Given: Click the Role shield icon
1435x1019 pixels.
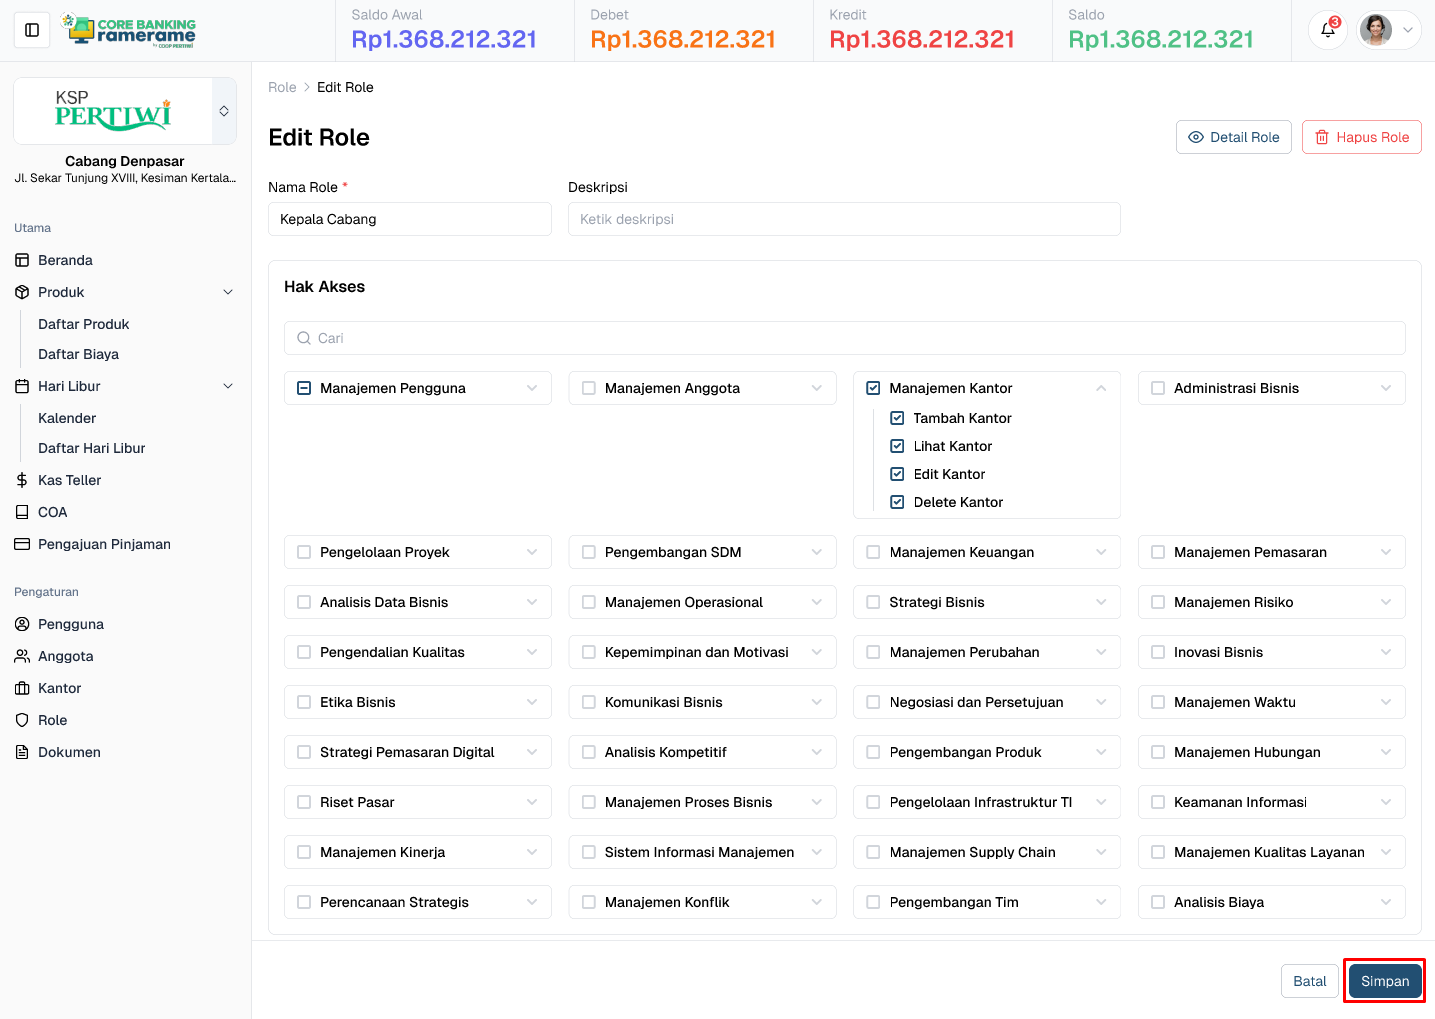Looking at the screenshot, I should tap(22, 720).
